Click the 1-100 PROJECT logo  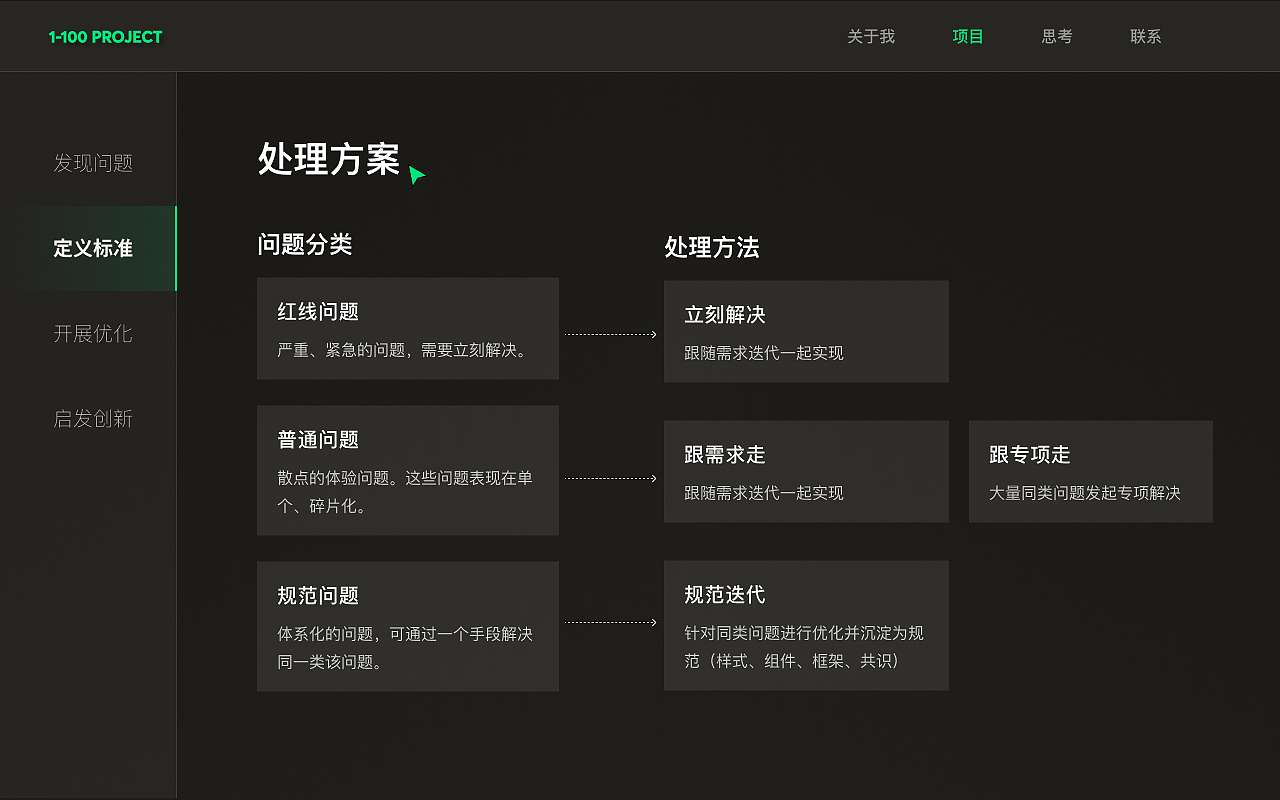click(x=105, y=36)
